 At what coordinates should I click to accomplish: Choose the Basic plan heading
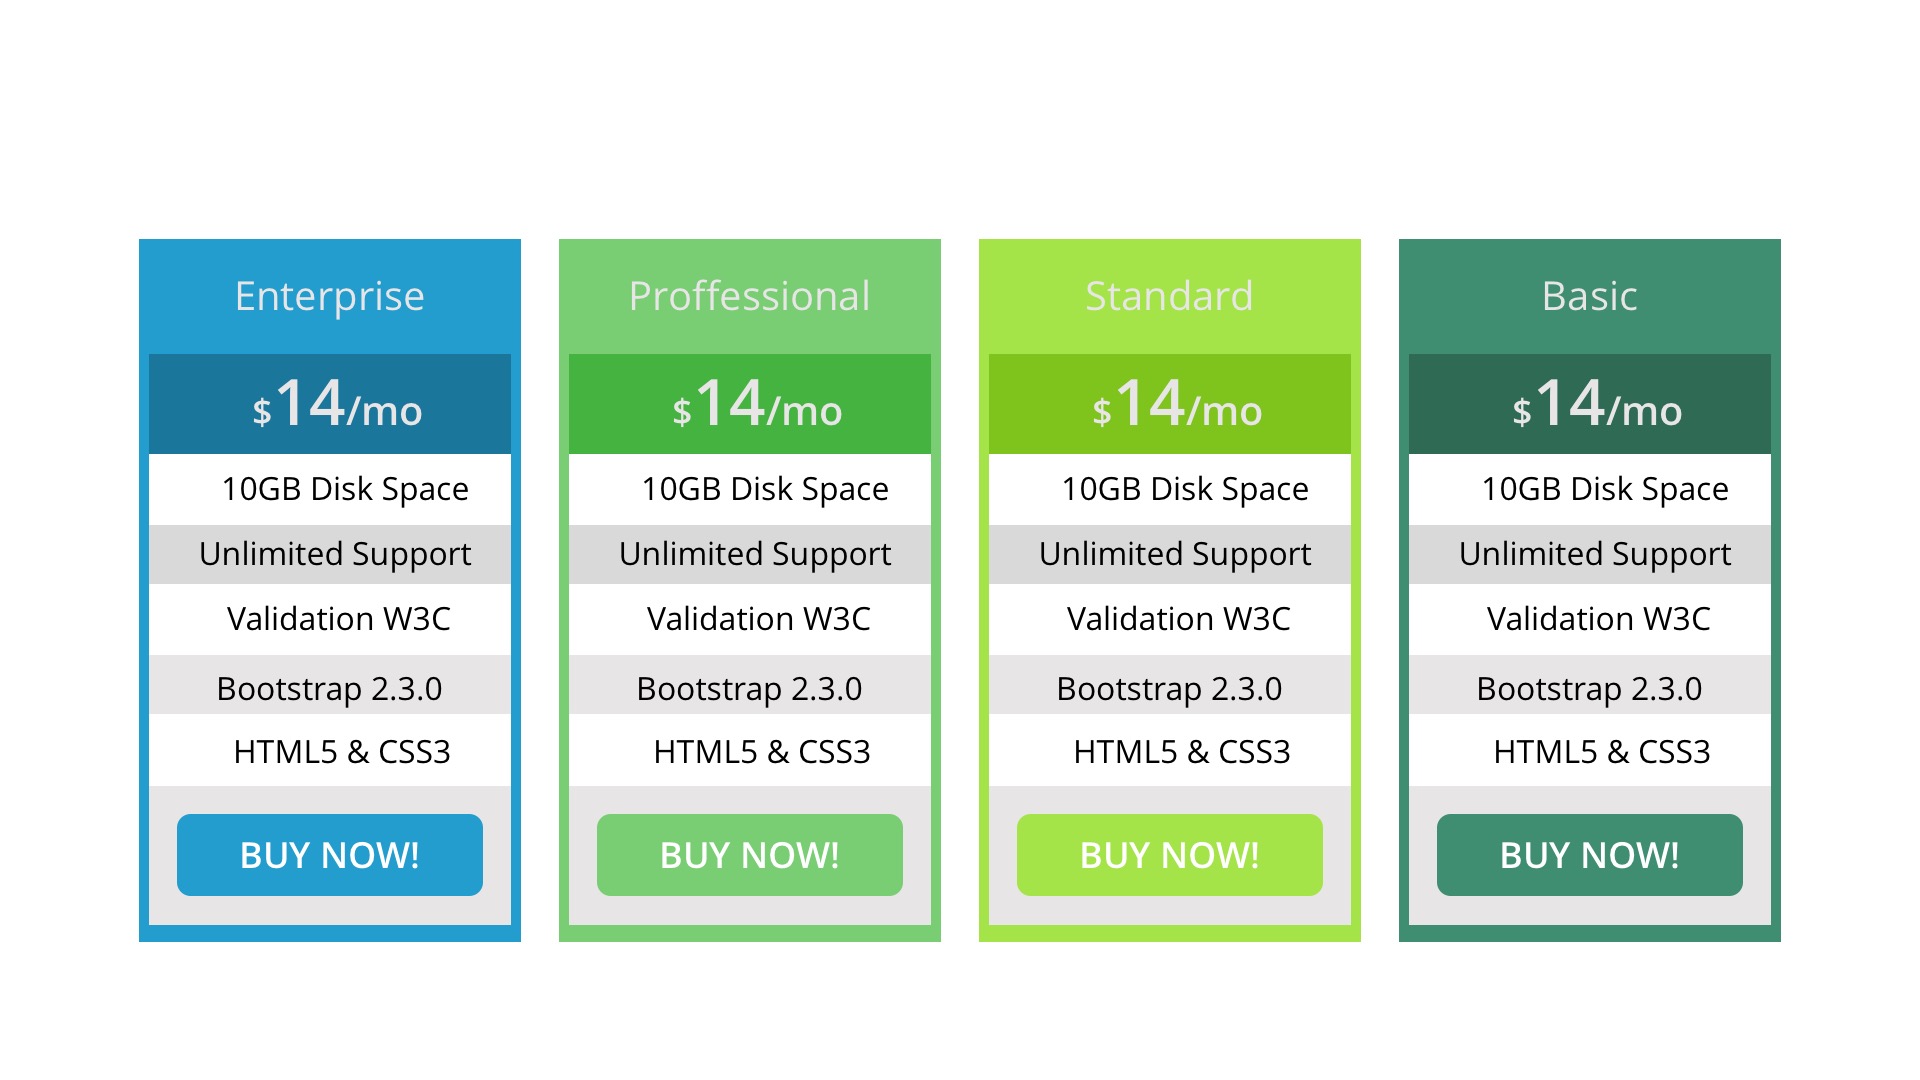[1590, 296]
